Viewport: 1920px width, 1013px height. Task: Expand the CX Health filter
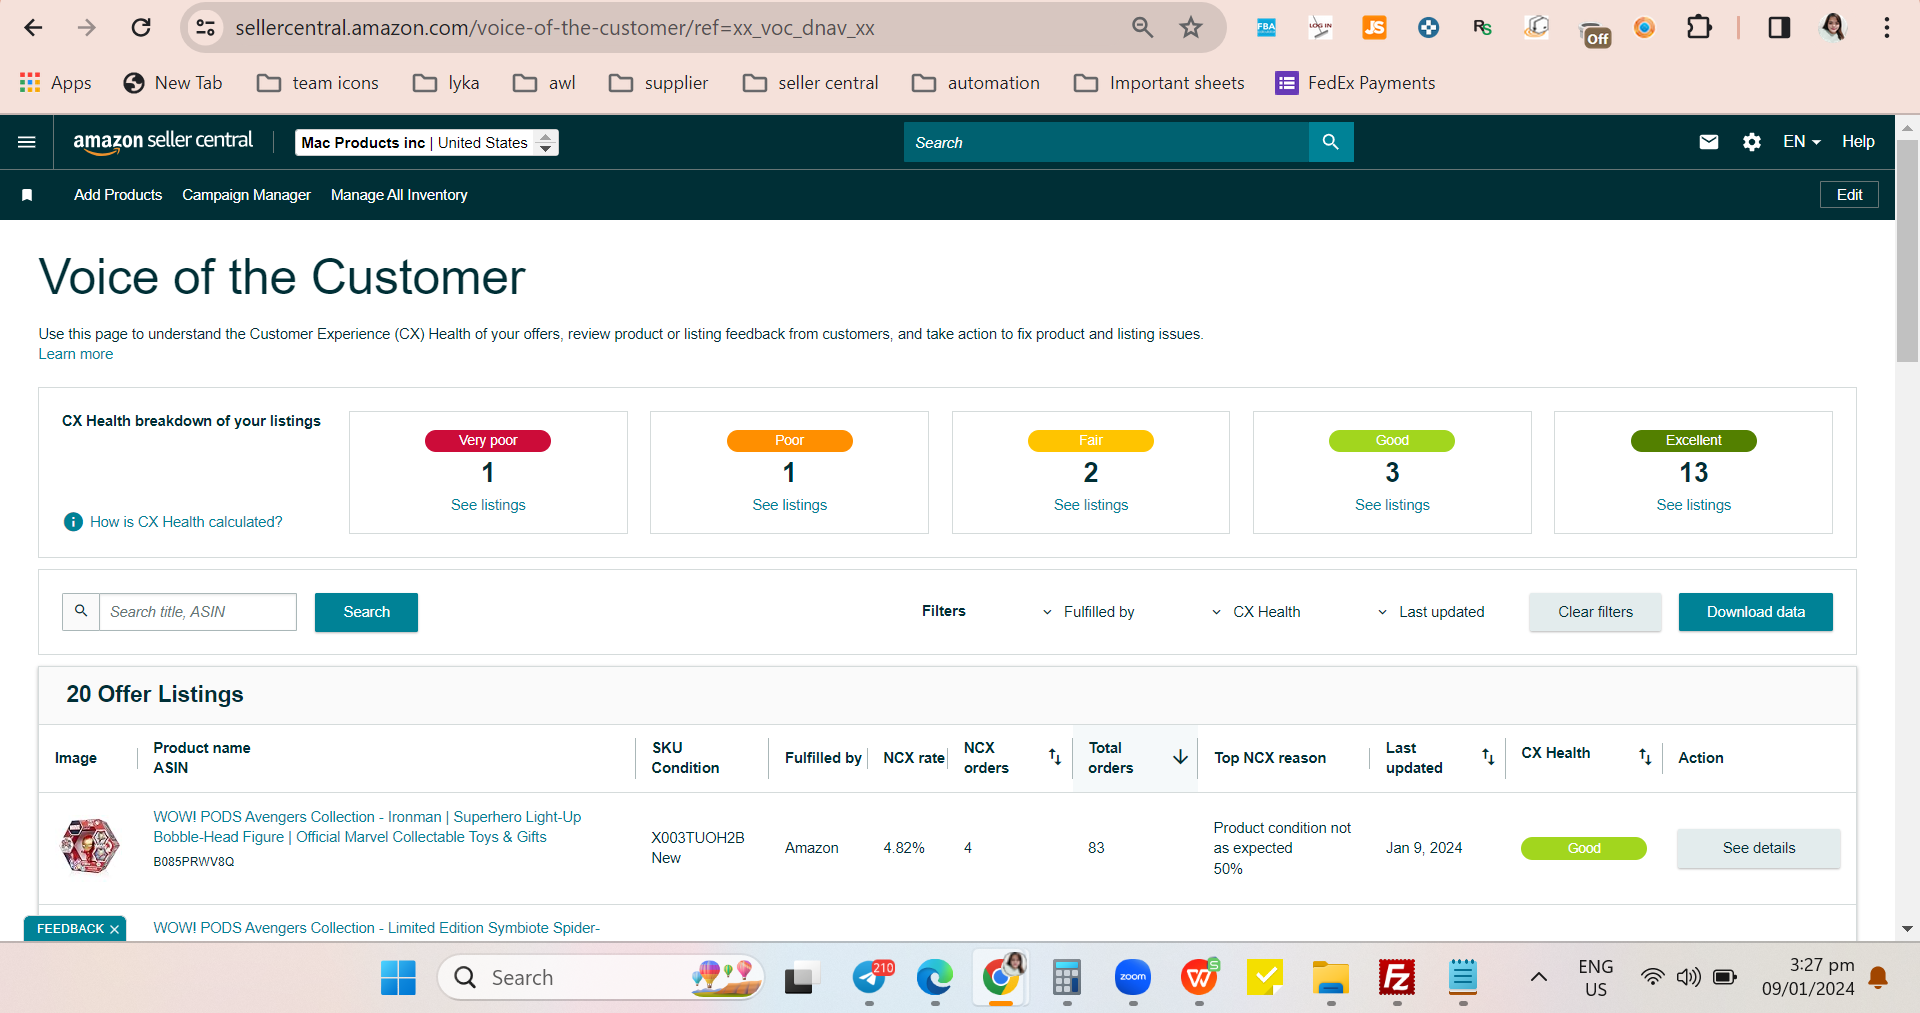tap(1256, 612)
